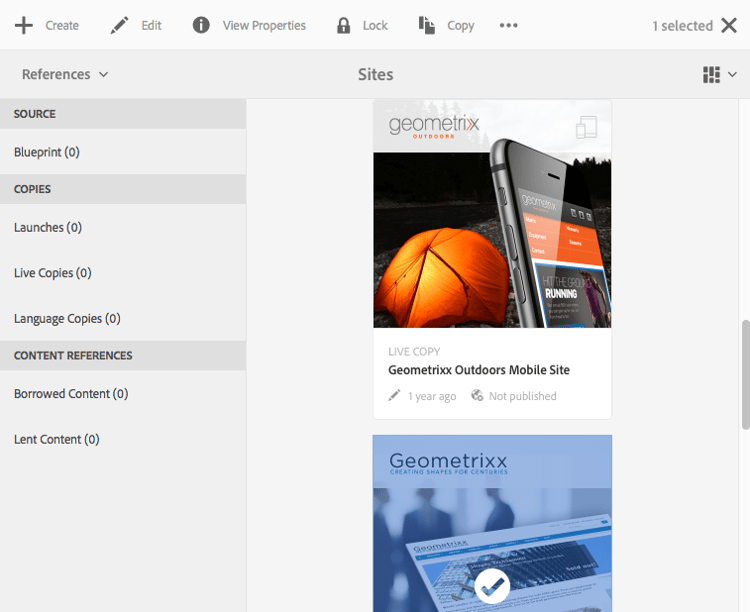Deselect all with the X icon

tap(729, 25)
